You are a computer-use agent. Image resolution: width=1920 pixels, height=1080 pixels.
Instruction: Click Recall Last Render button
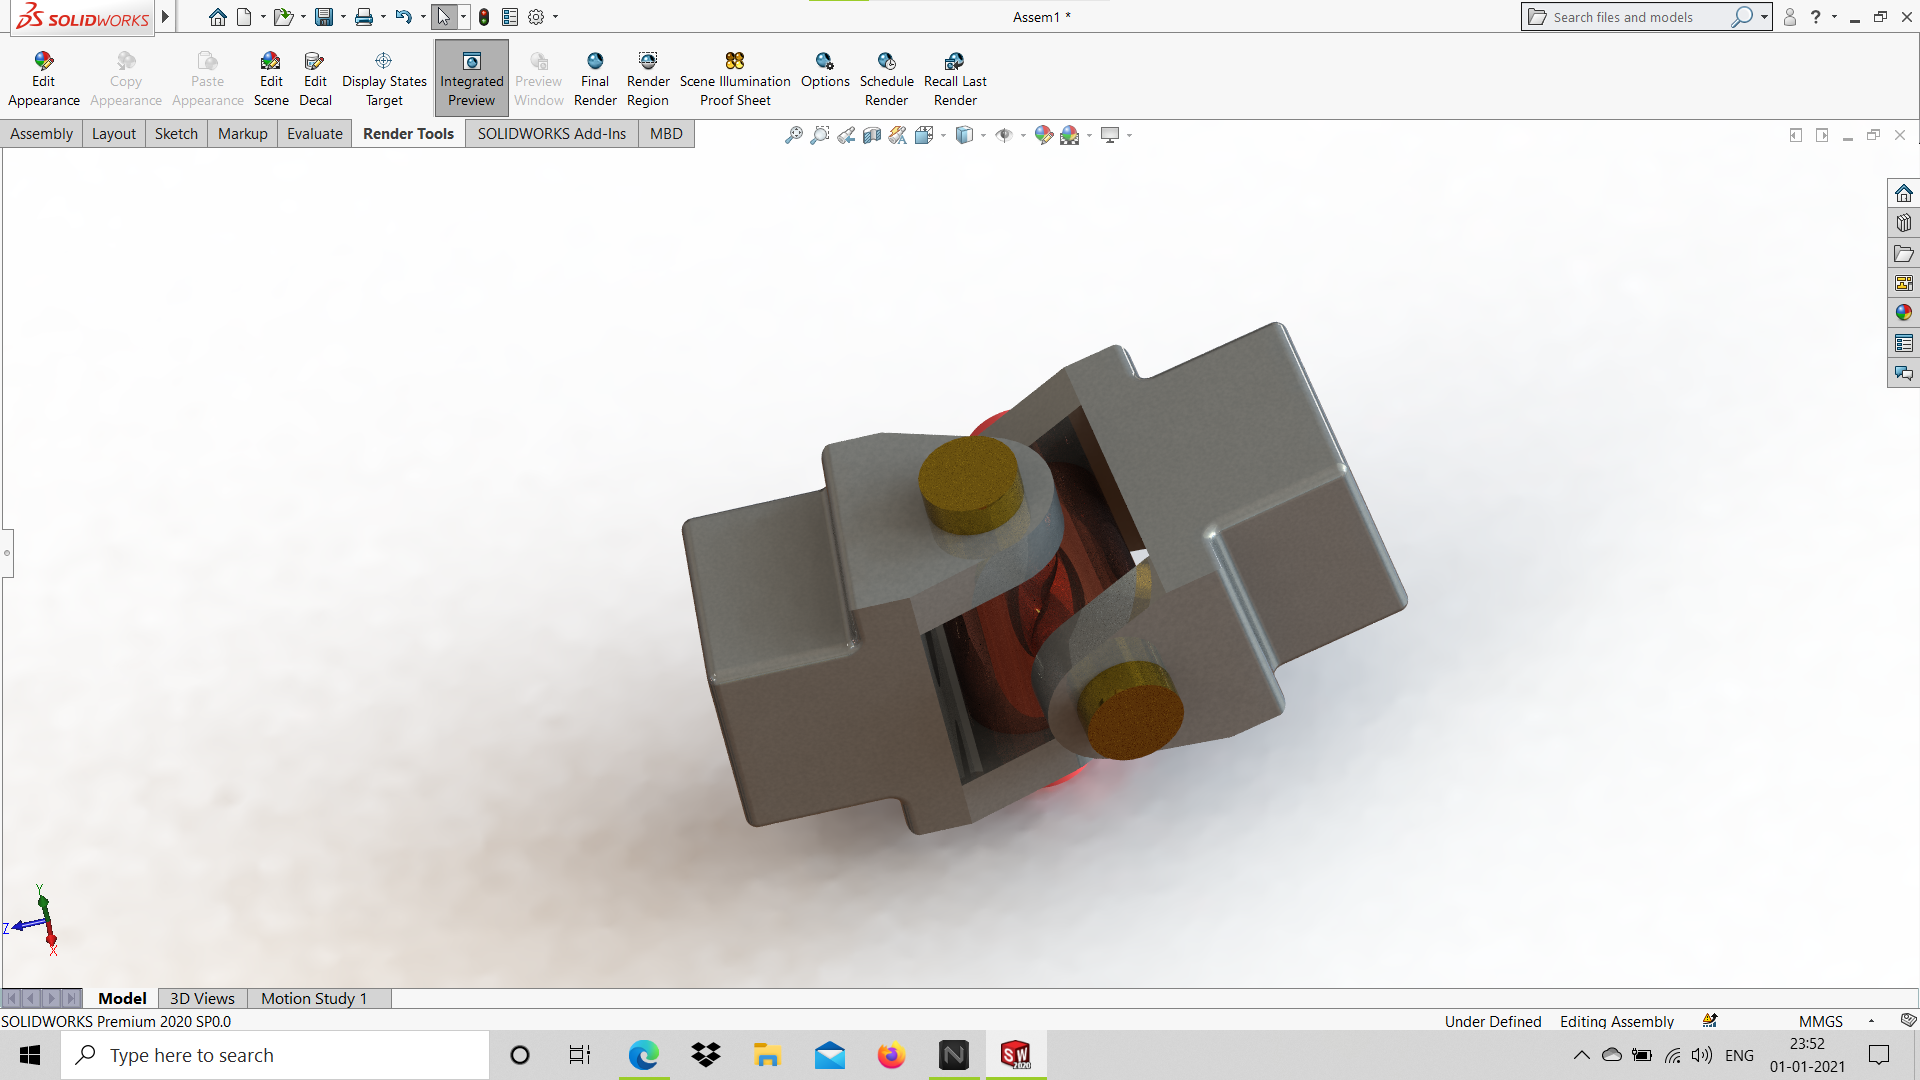pyautogui.click(x=955, y=78)
